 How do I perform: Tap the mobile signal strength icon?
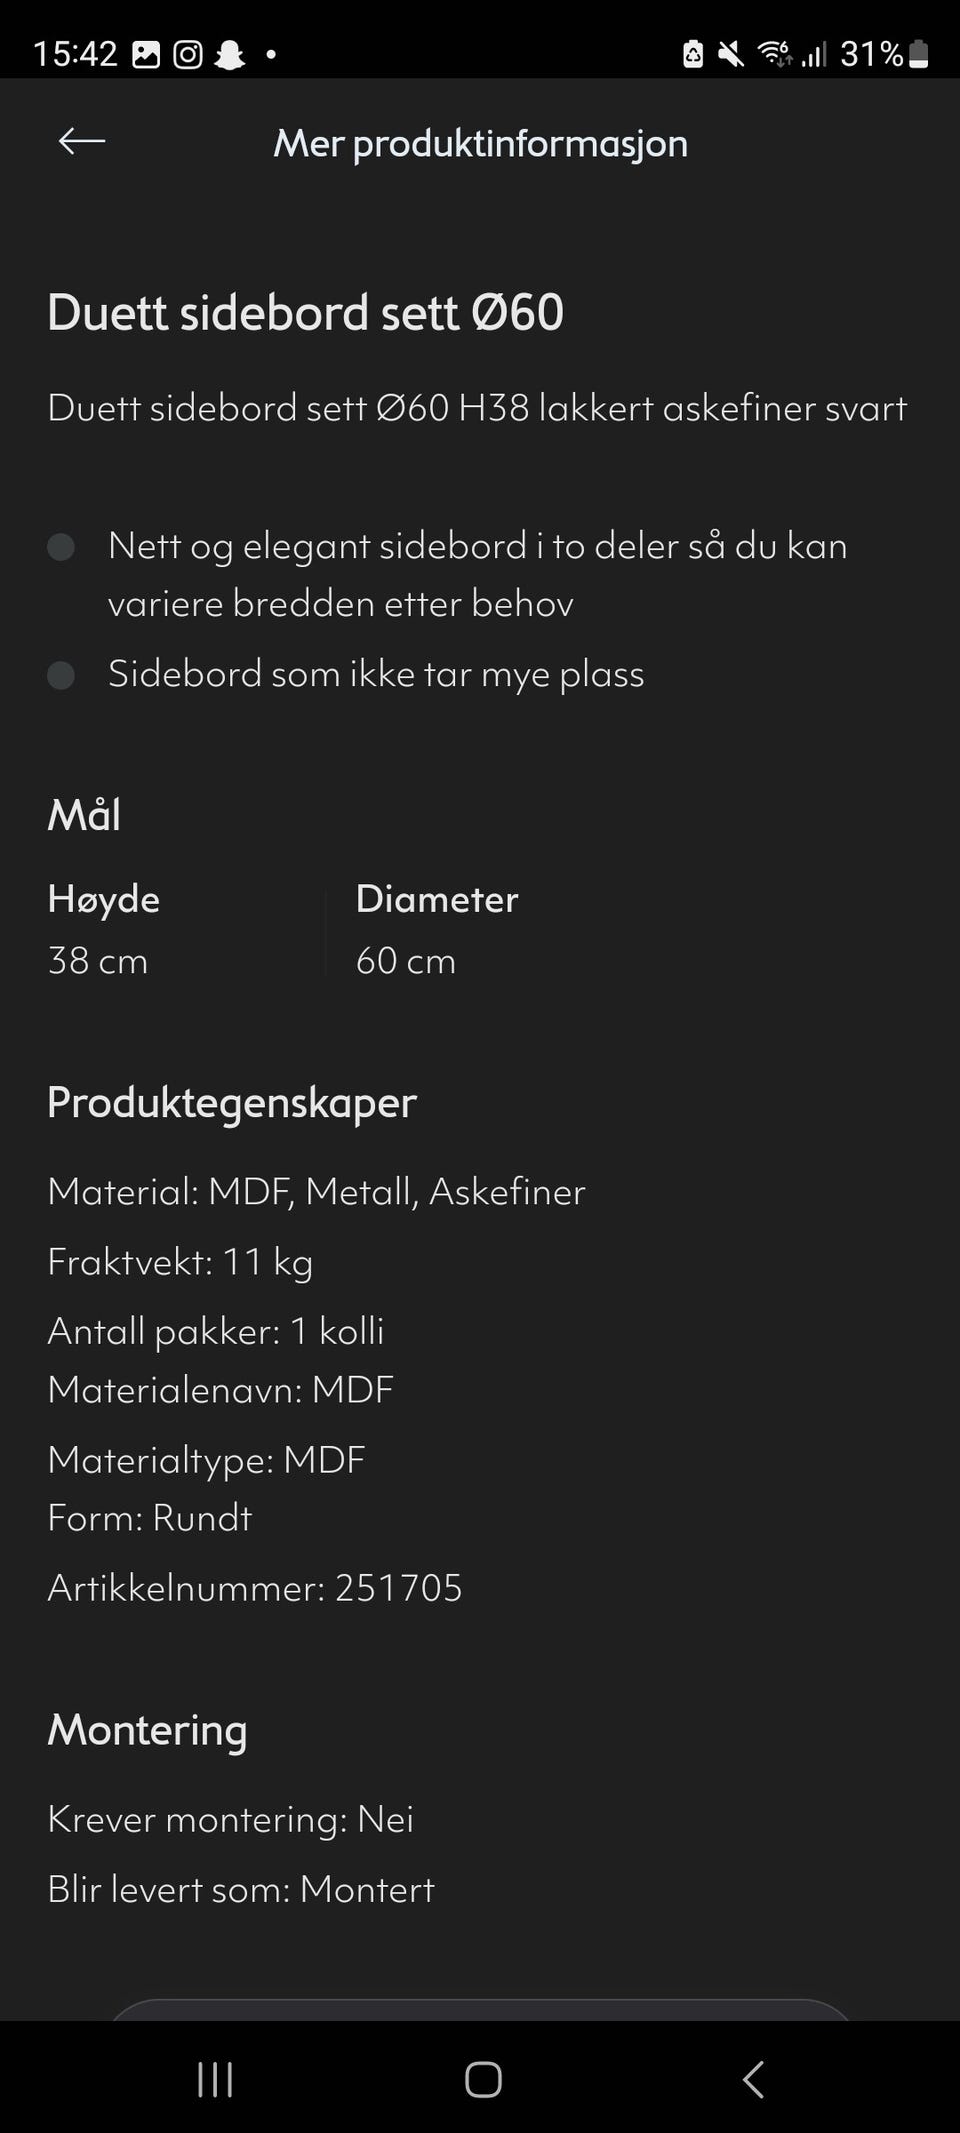tap(814, 54)
